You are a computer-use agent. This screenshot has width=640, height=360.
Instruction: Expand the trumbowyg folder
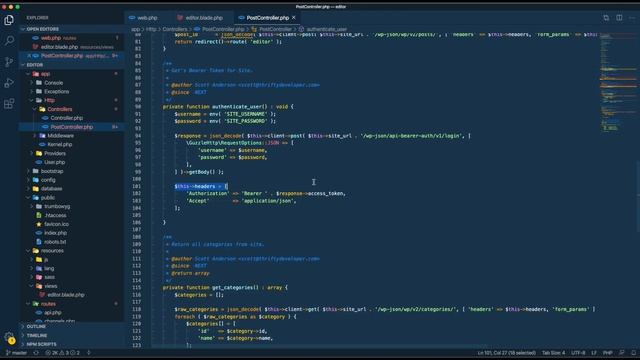[x=57, y=207]
